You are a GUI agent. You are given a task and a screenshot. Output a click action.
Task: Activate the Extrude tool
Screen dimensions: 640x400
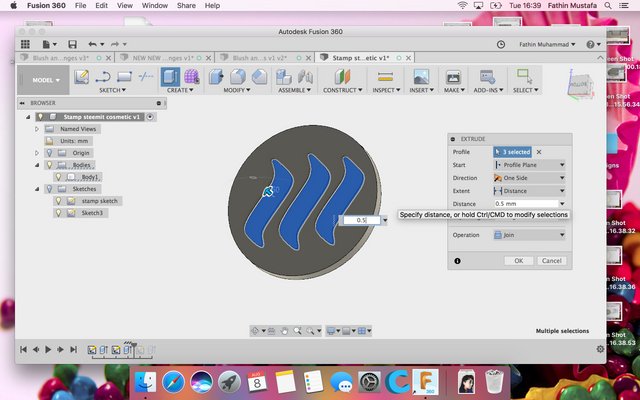click(170, 77)
